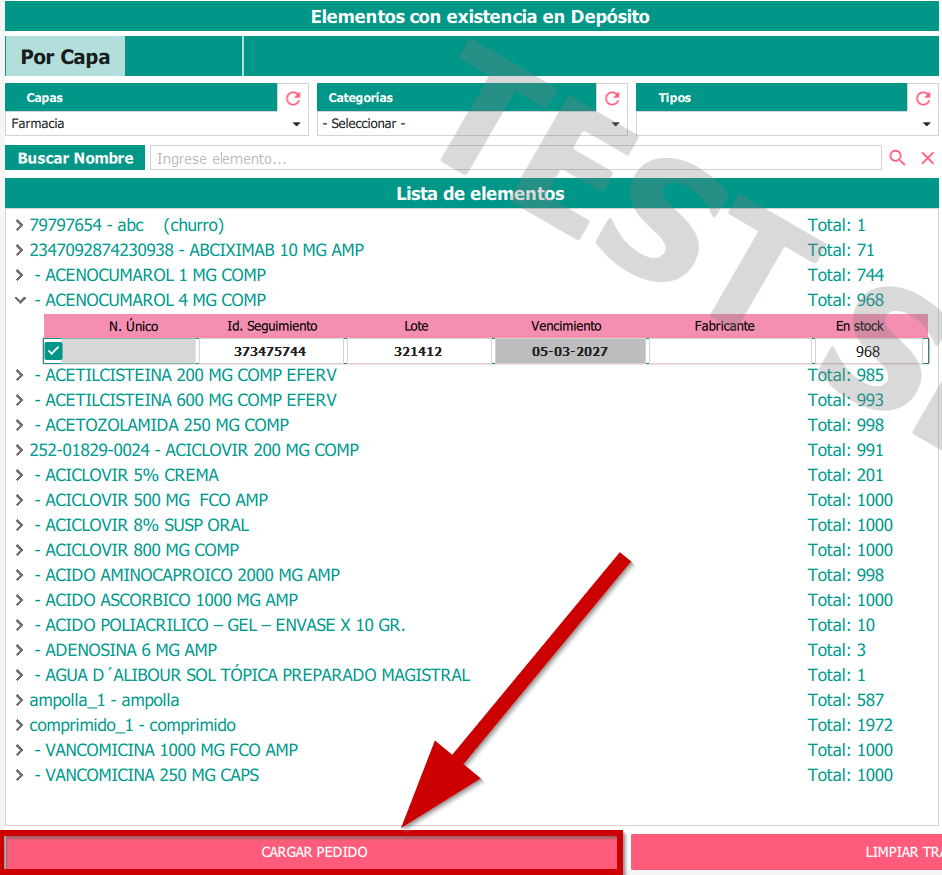Screen dimensions: 942x875
Task: Click the En stock column header
Action: (860, 326)
